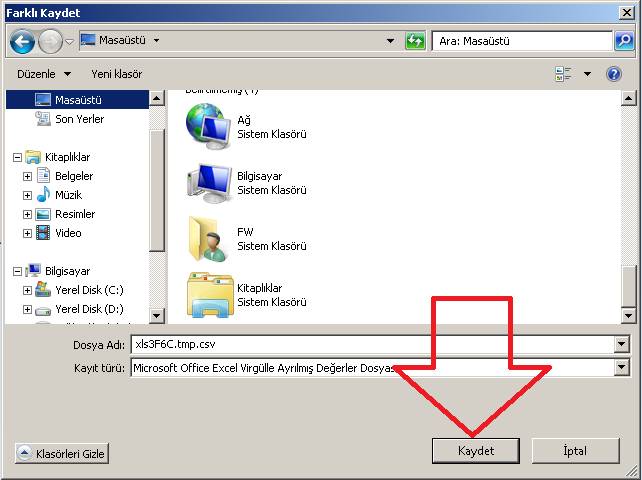642x480 pixels.
Task: Click Klasörleri Gizle button
Action: pyautogui.click(x=62, y=453)
